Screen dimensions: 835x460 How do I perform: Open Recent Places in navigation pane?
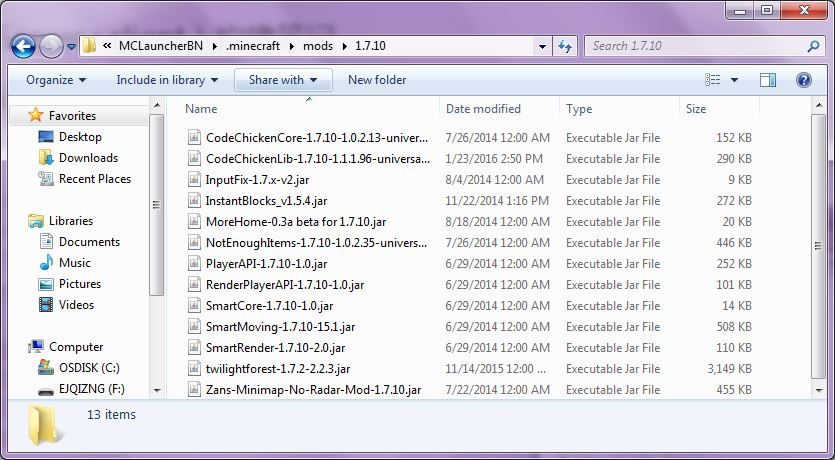pyautogui.click(x=94, y=179)
